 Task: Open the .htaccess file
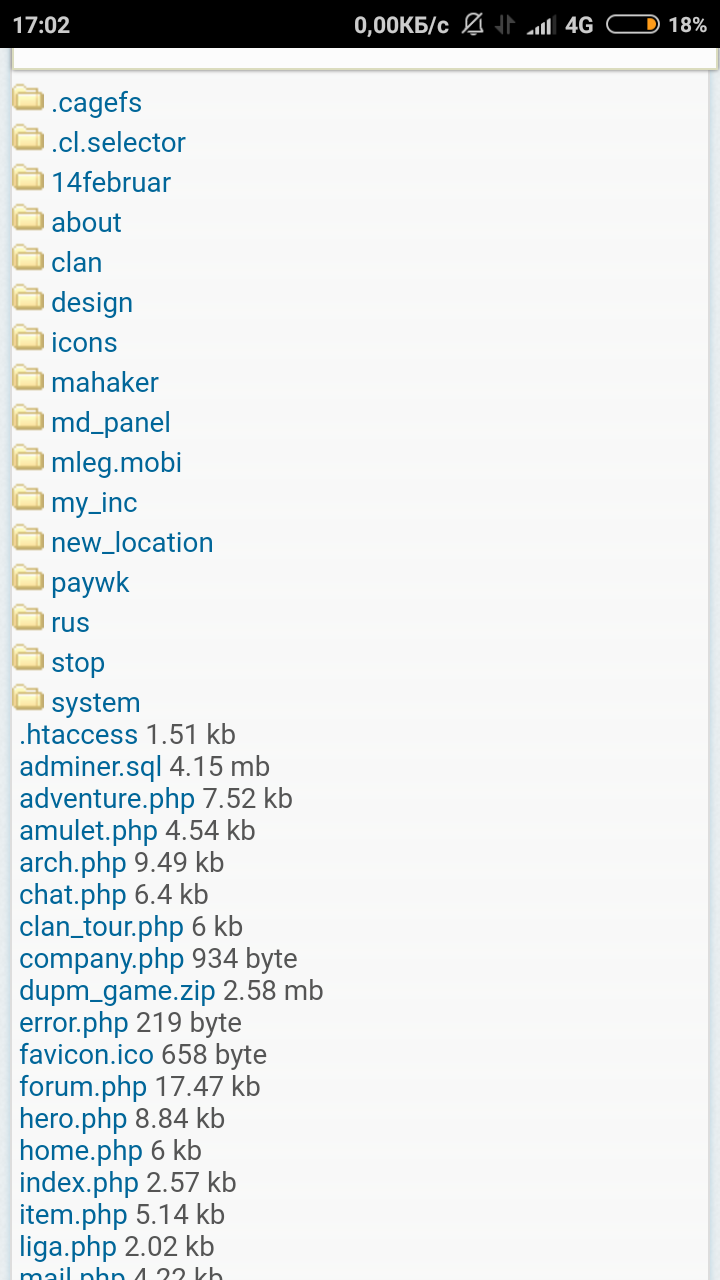click(x=78, y=735)
